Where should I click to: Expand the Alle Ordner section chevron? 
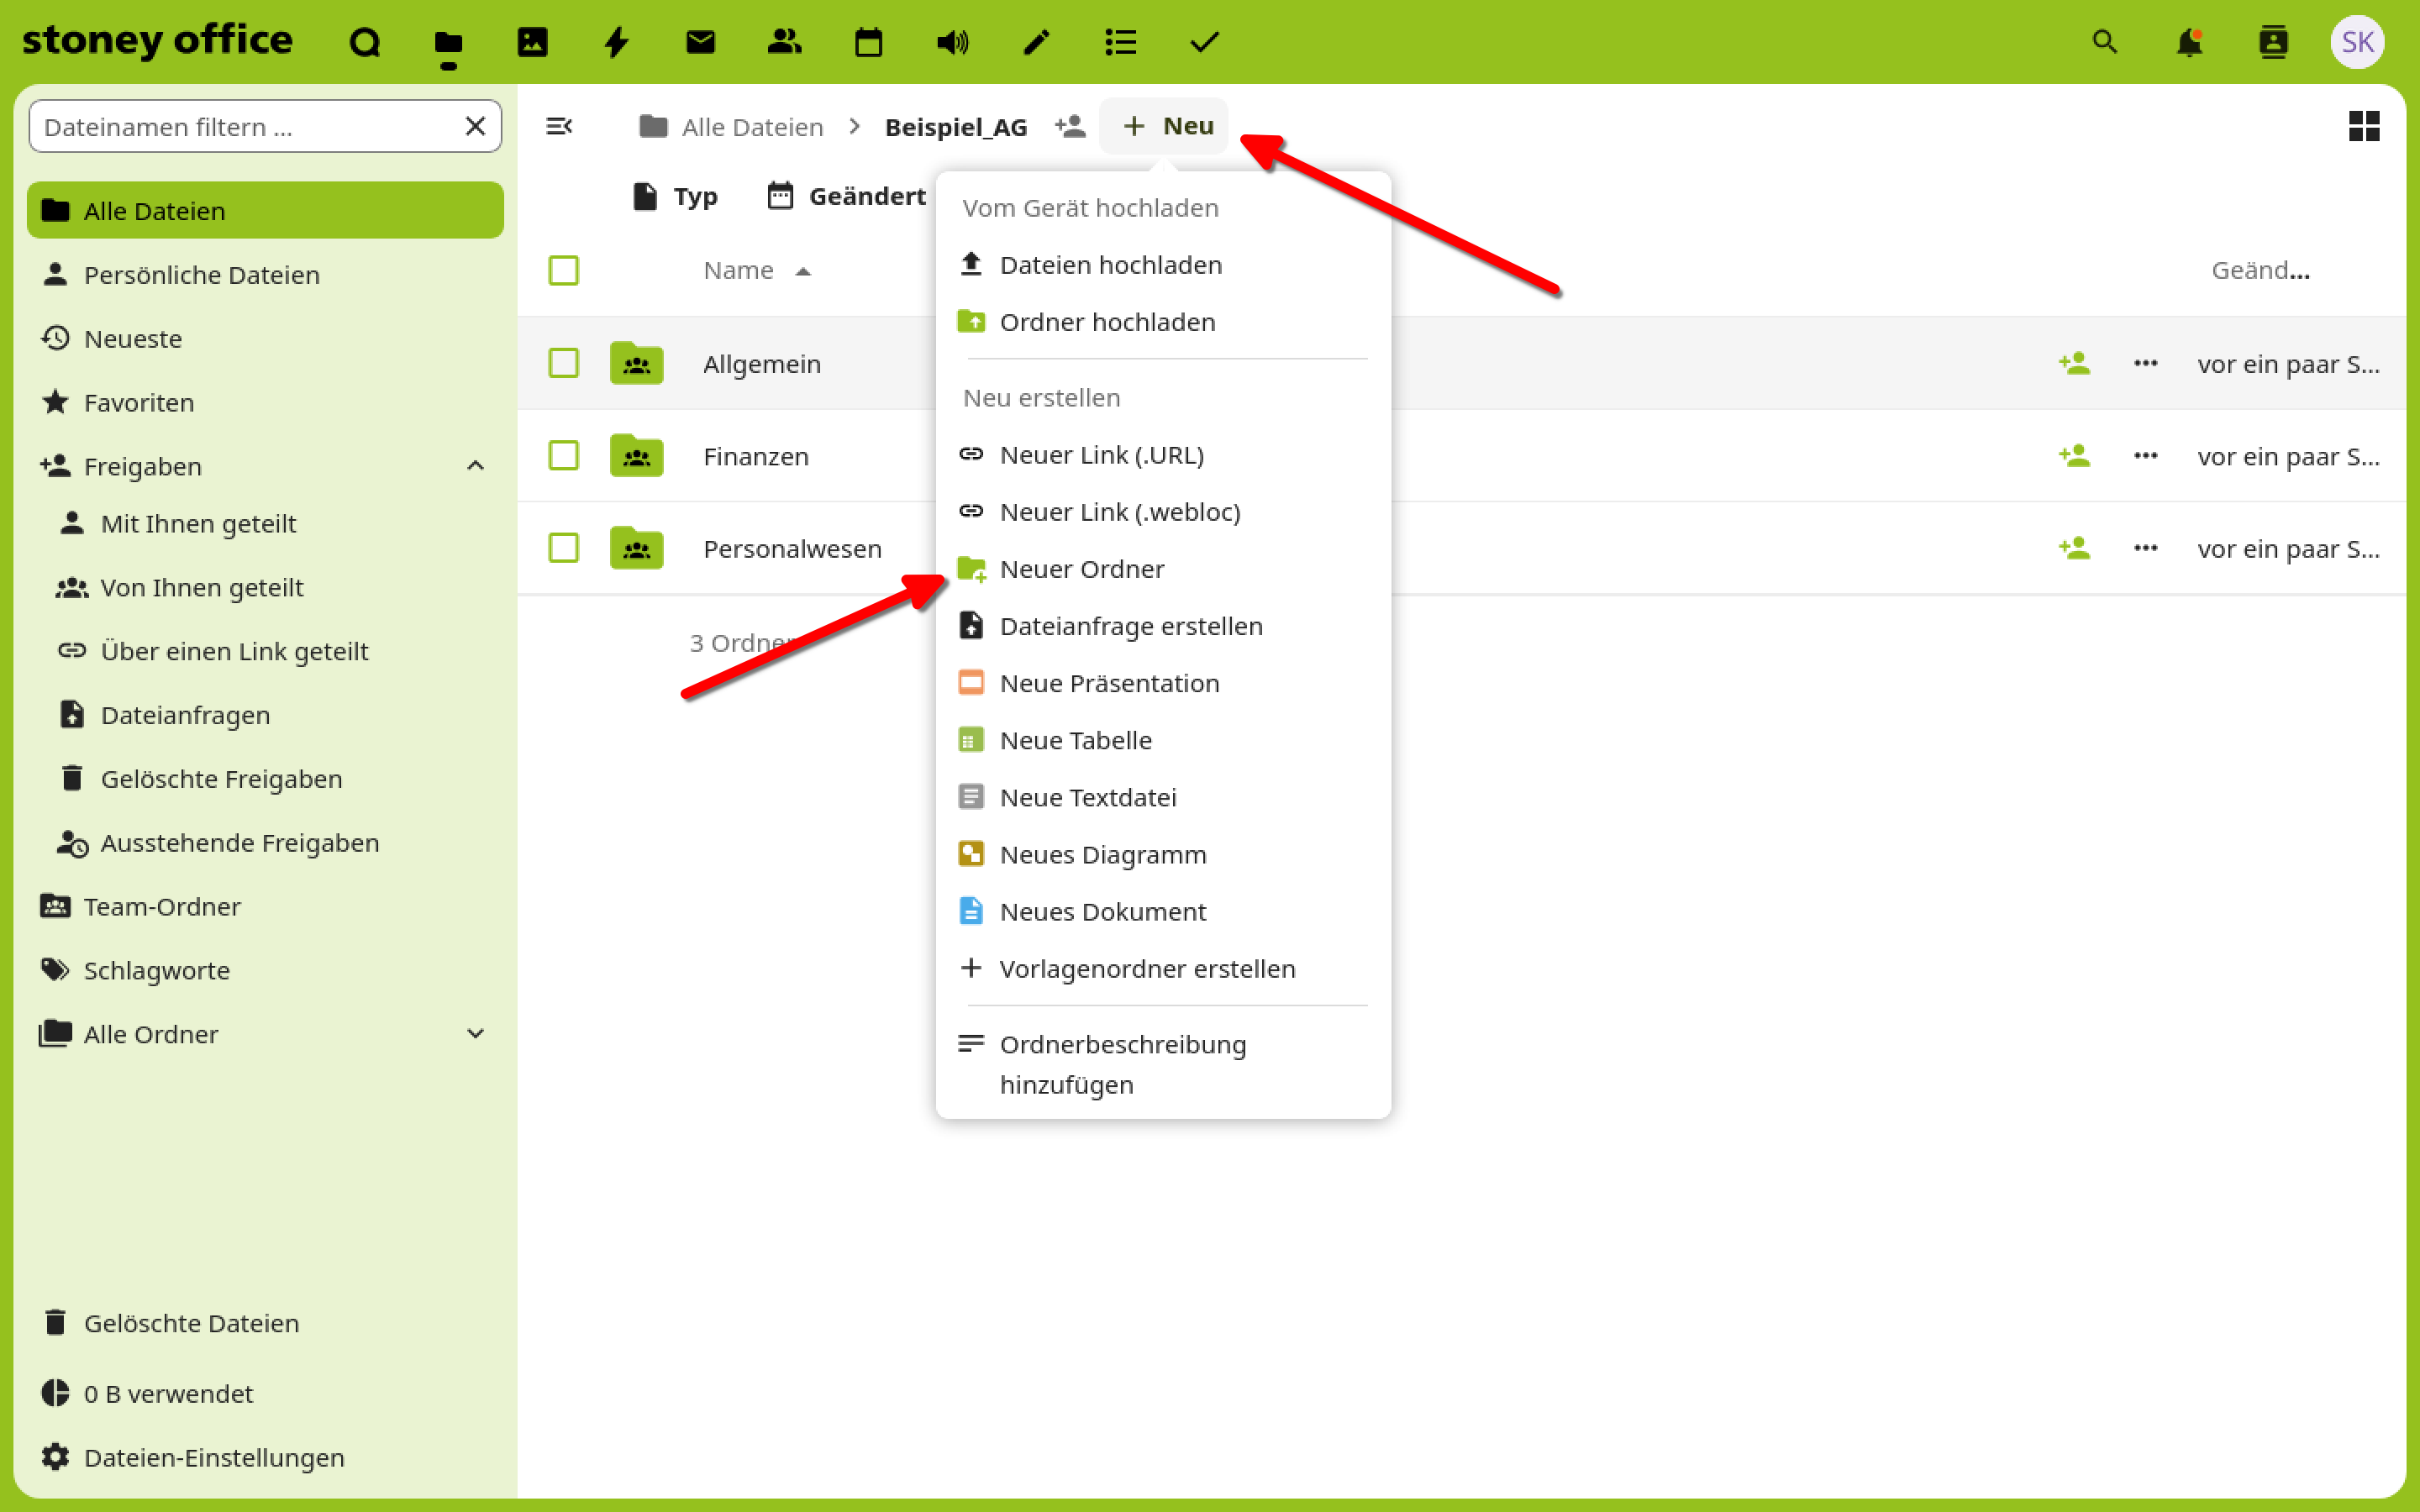click(476, 1034)
